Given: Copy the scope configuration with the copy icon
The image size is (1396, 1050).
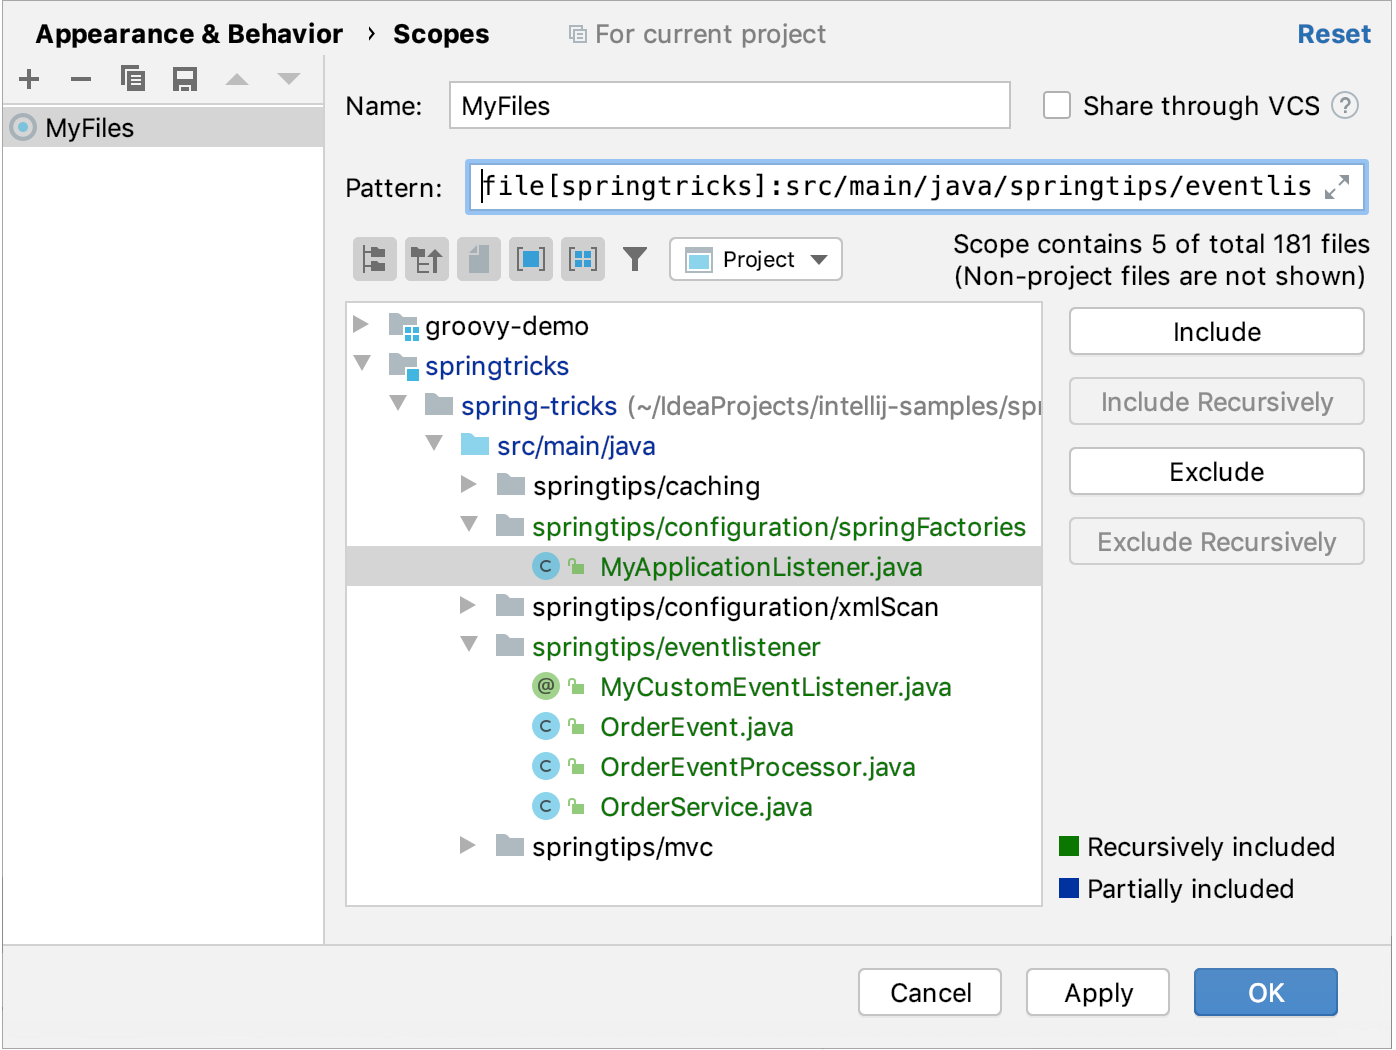Looking at the screenshot, I should tap(132, 79).
